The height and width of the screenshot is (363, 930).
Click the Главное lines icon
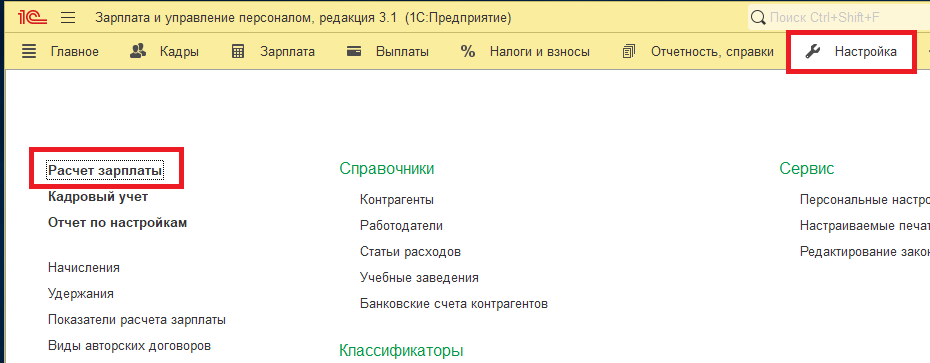(x=29, y=52)
